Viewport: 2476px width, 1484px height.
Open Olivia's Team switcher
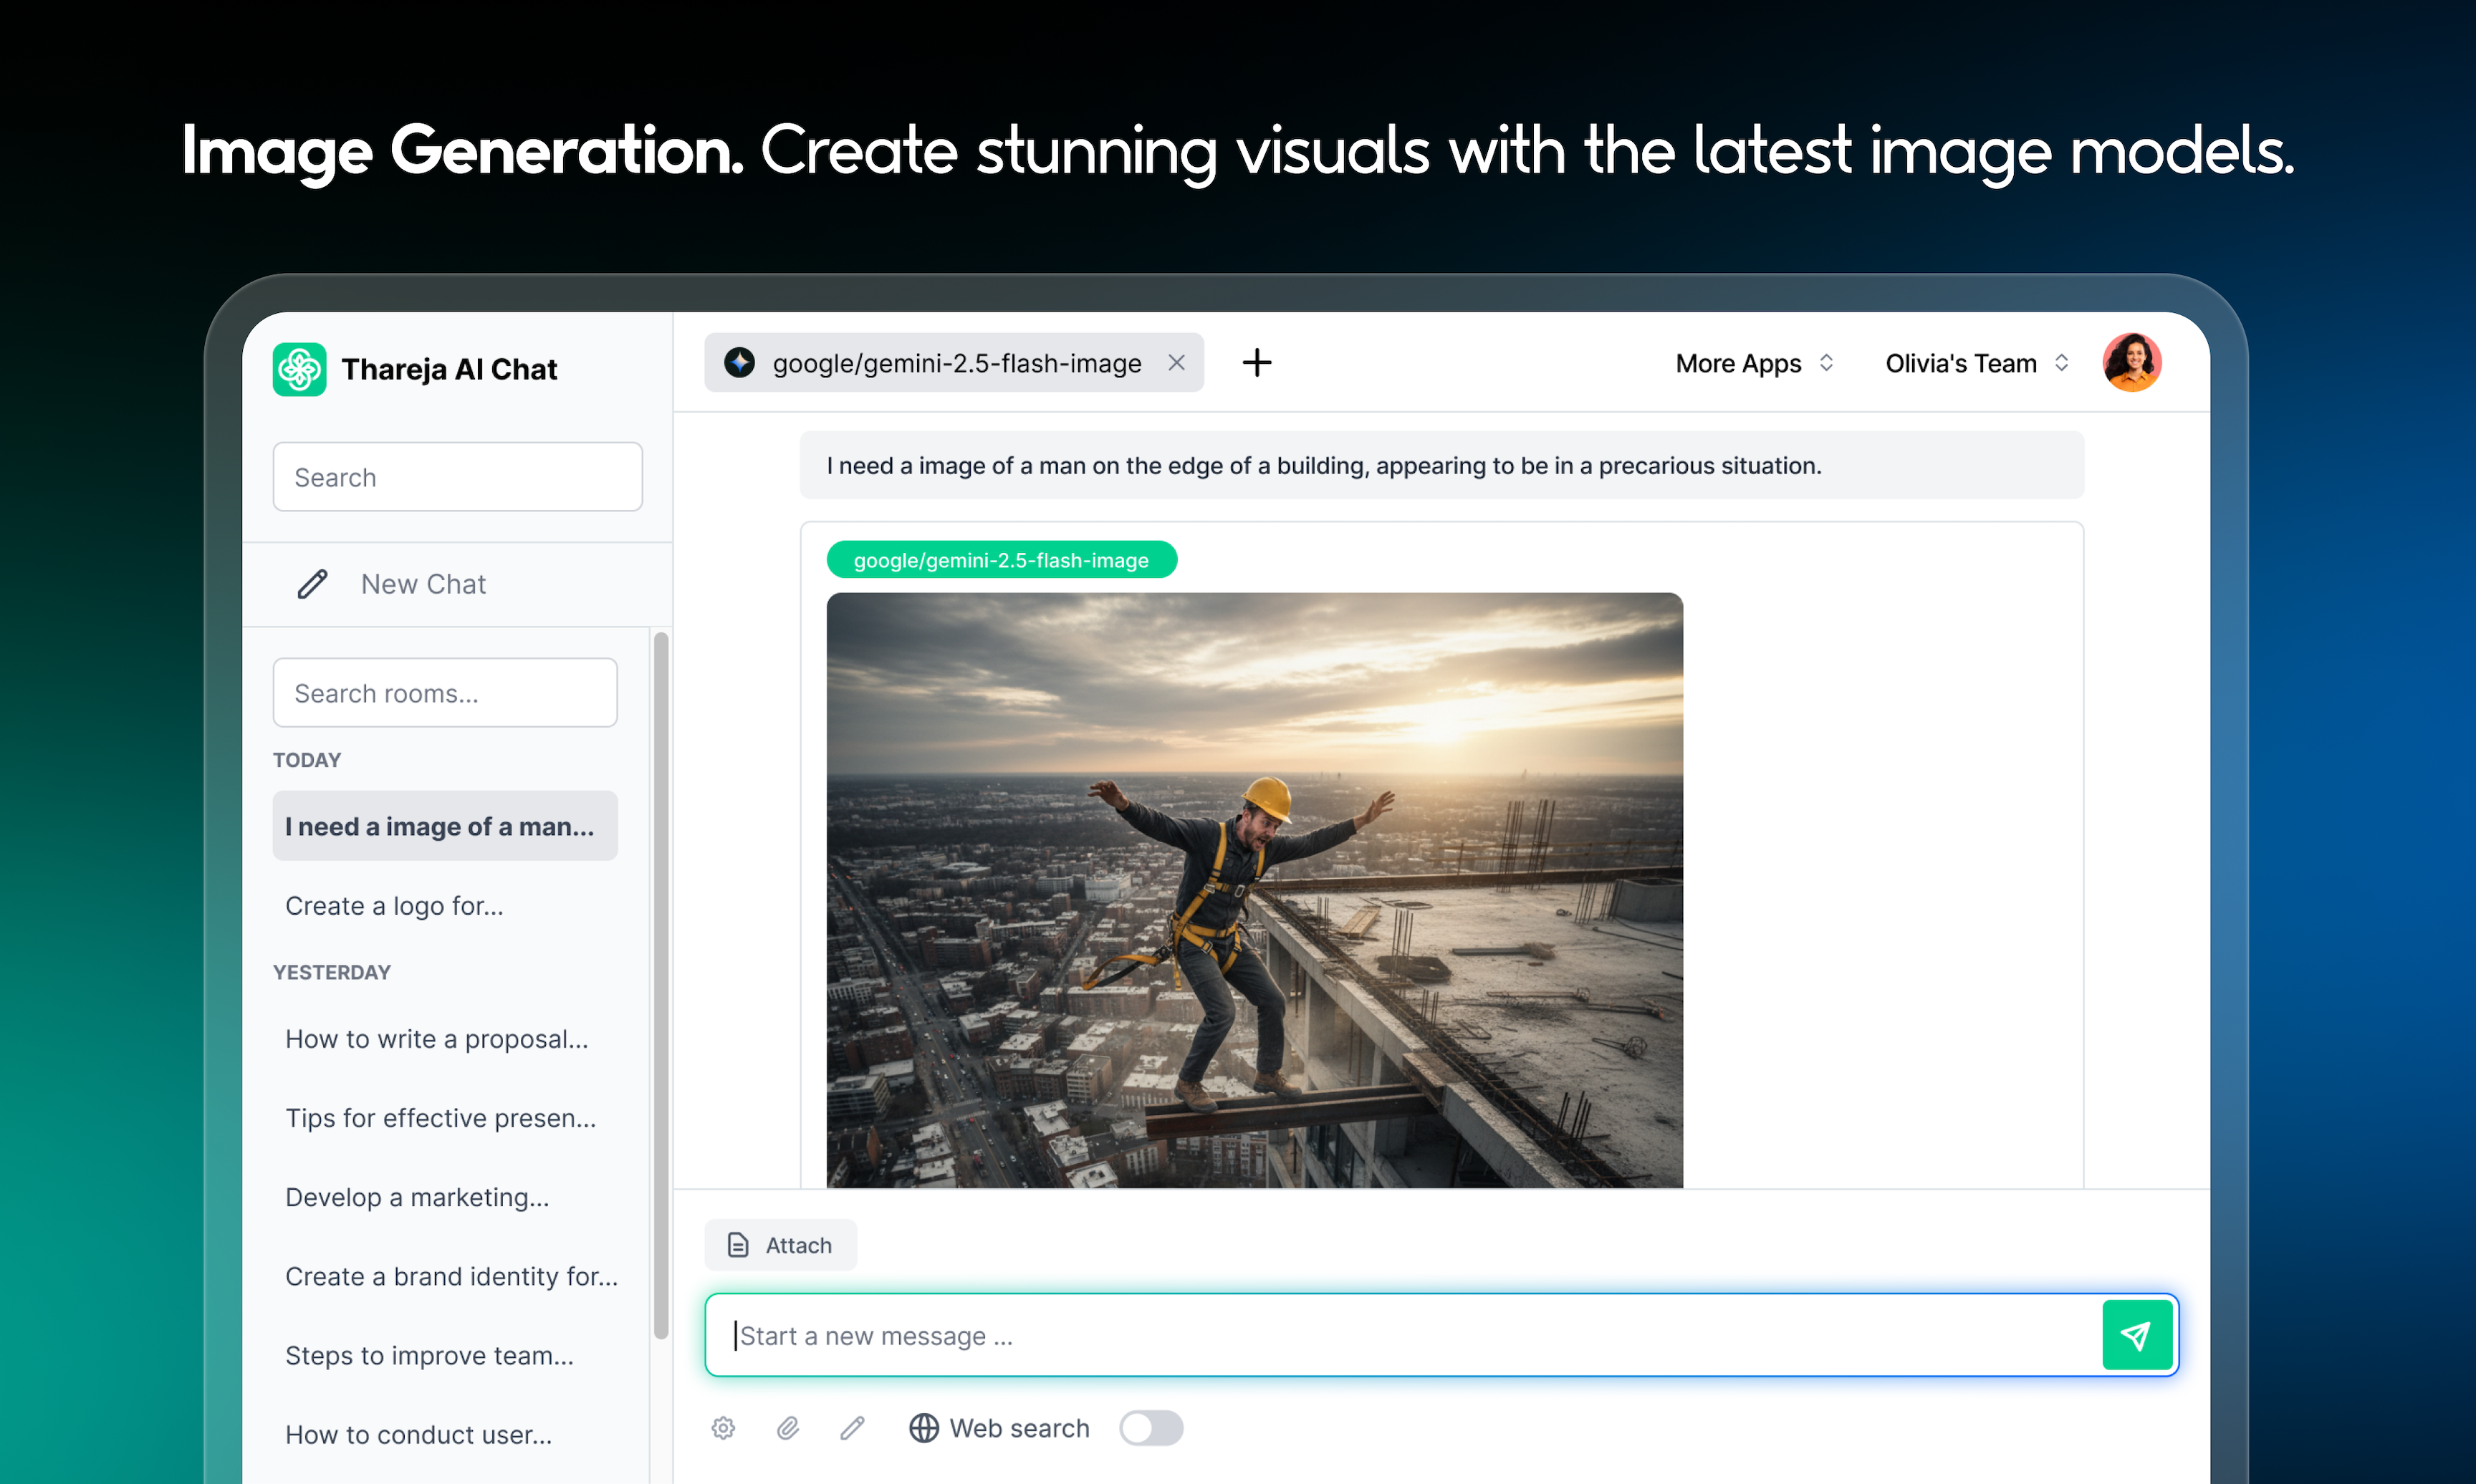1976,363
